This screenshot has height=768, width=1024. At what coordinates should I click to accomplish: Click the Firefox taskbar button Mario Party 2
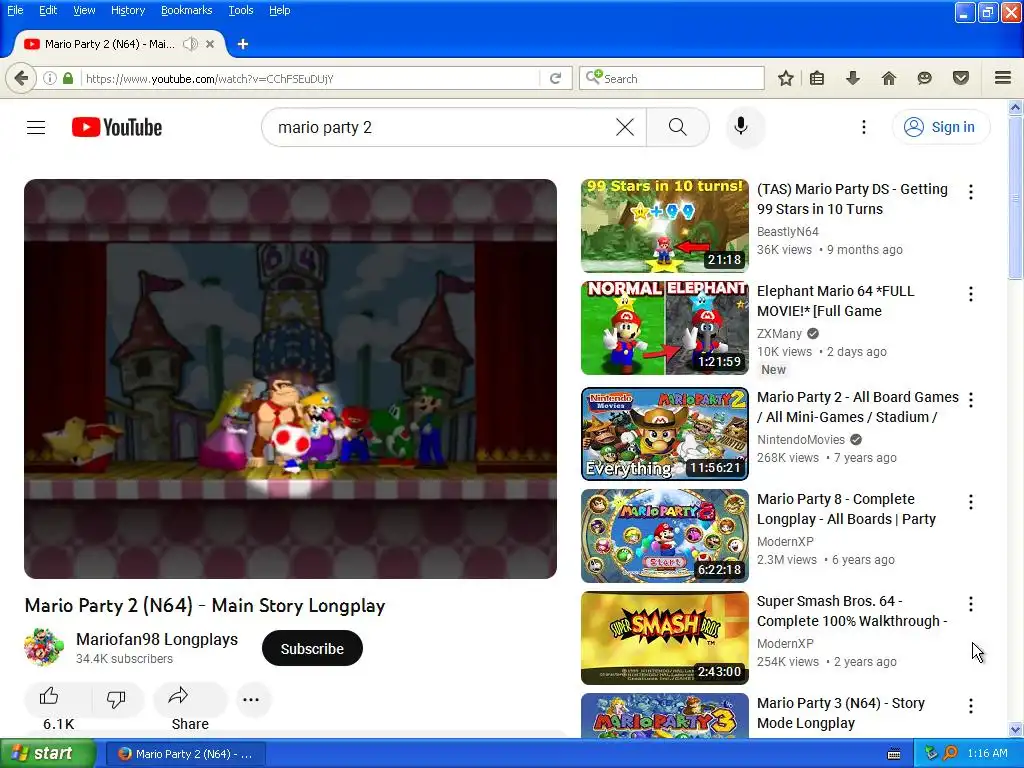[186, 754]
